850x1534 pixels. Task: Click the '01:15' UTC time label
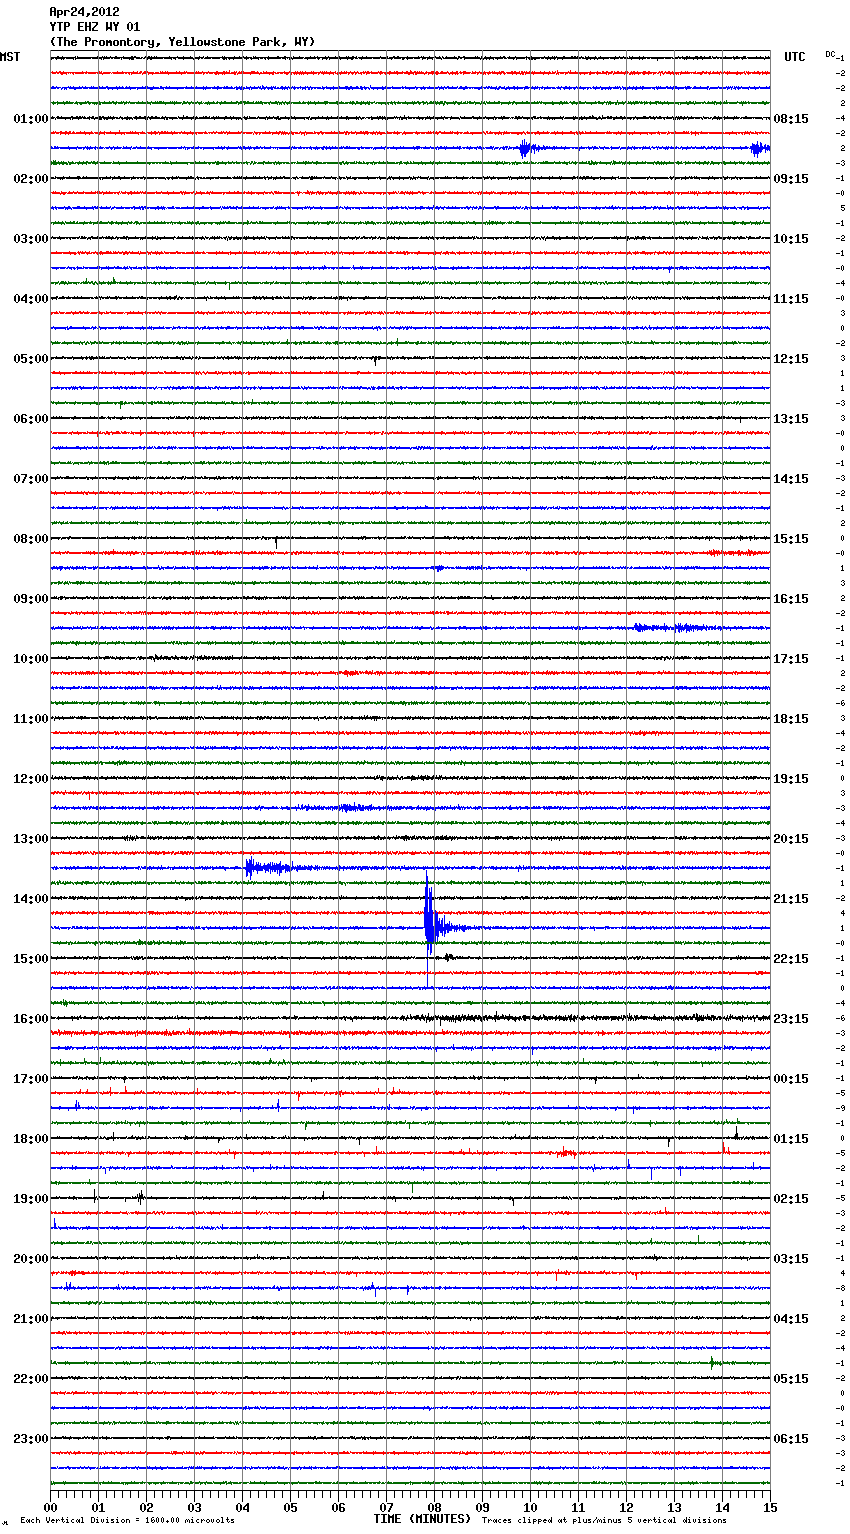pos(791,1139)
